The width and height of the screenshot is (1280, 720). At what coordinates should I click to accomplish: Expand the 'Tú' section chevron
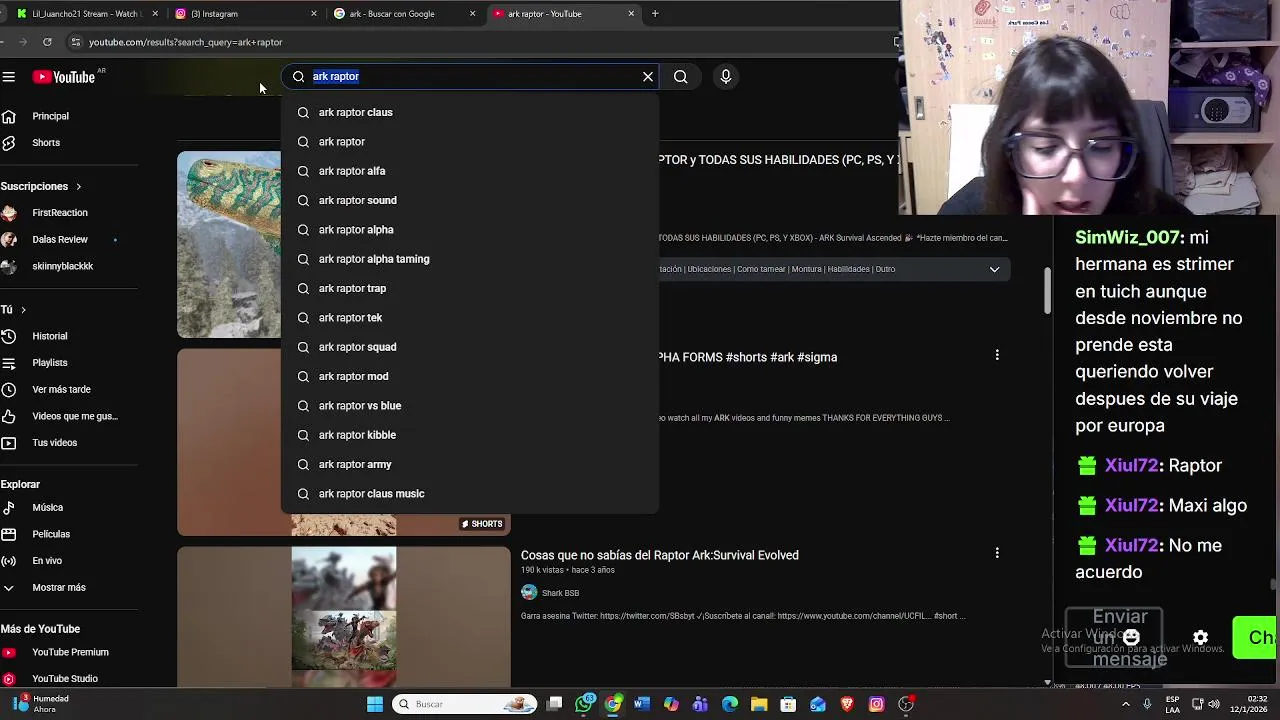[22, 310]
